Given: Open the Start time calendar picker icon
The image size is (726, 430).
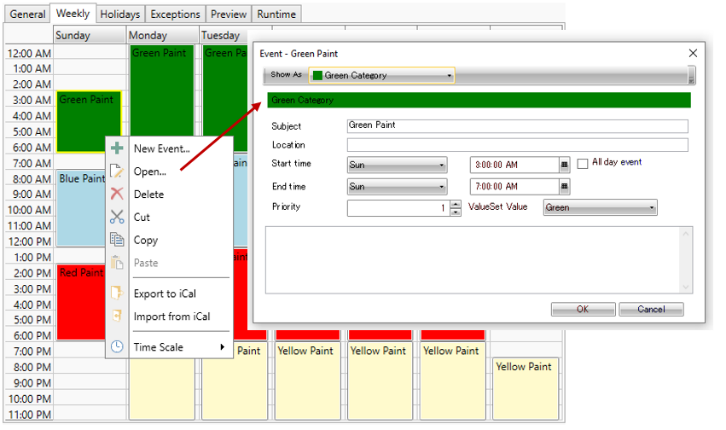Looking at the screenshot, I should [x=565, y=165].
